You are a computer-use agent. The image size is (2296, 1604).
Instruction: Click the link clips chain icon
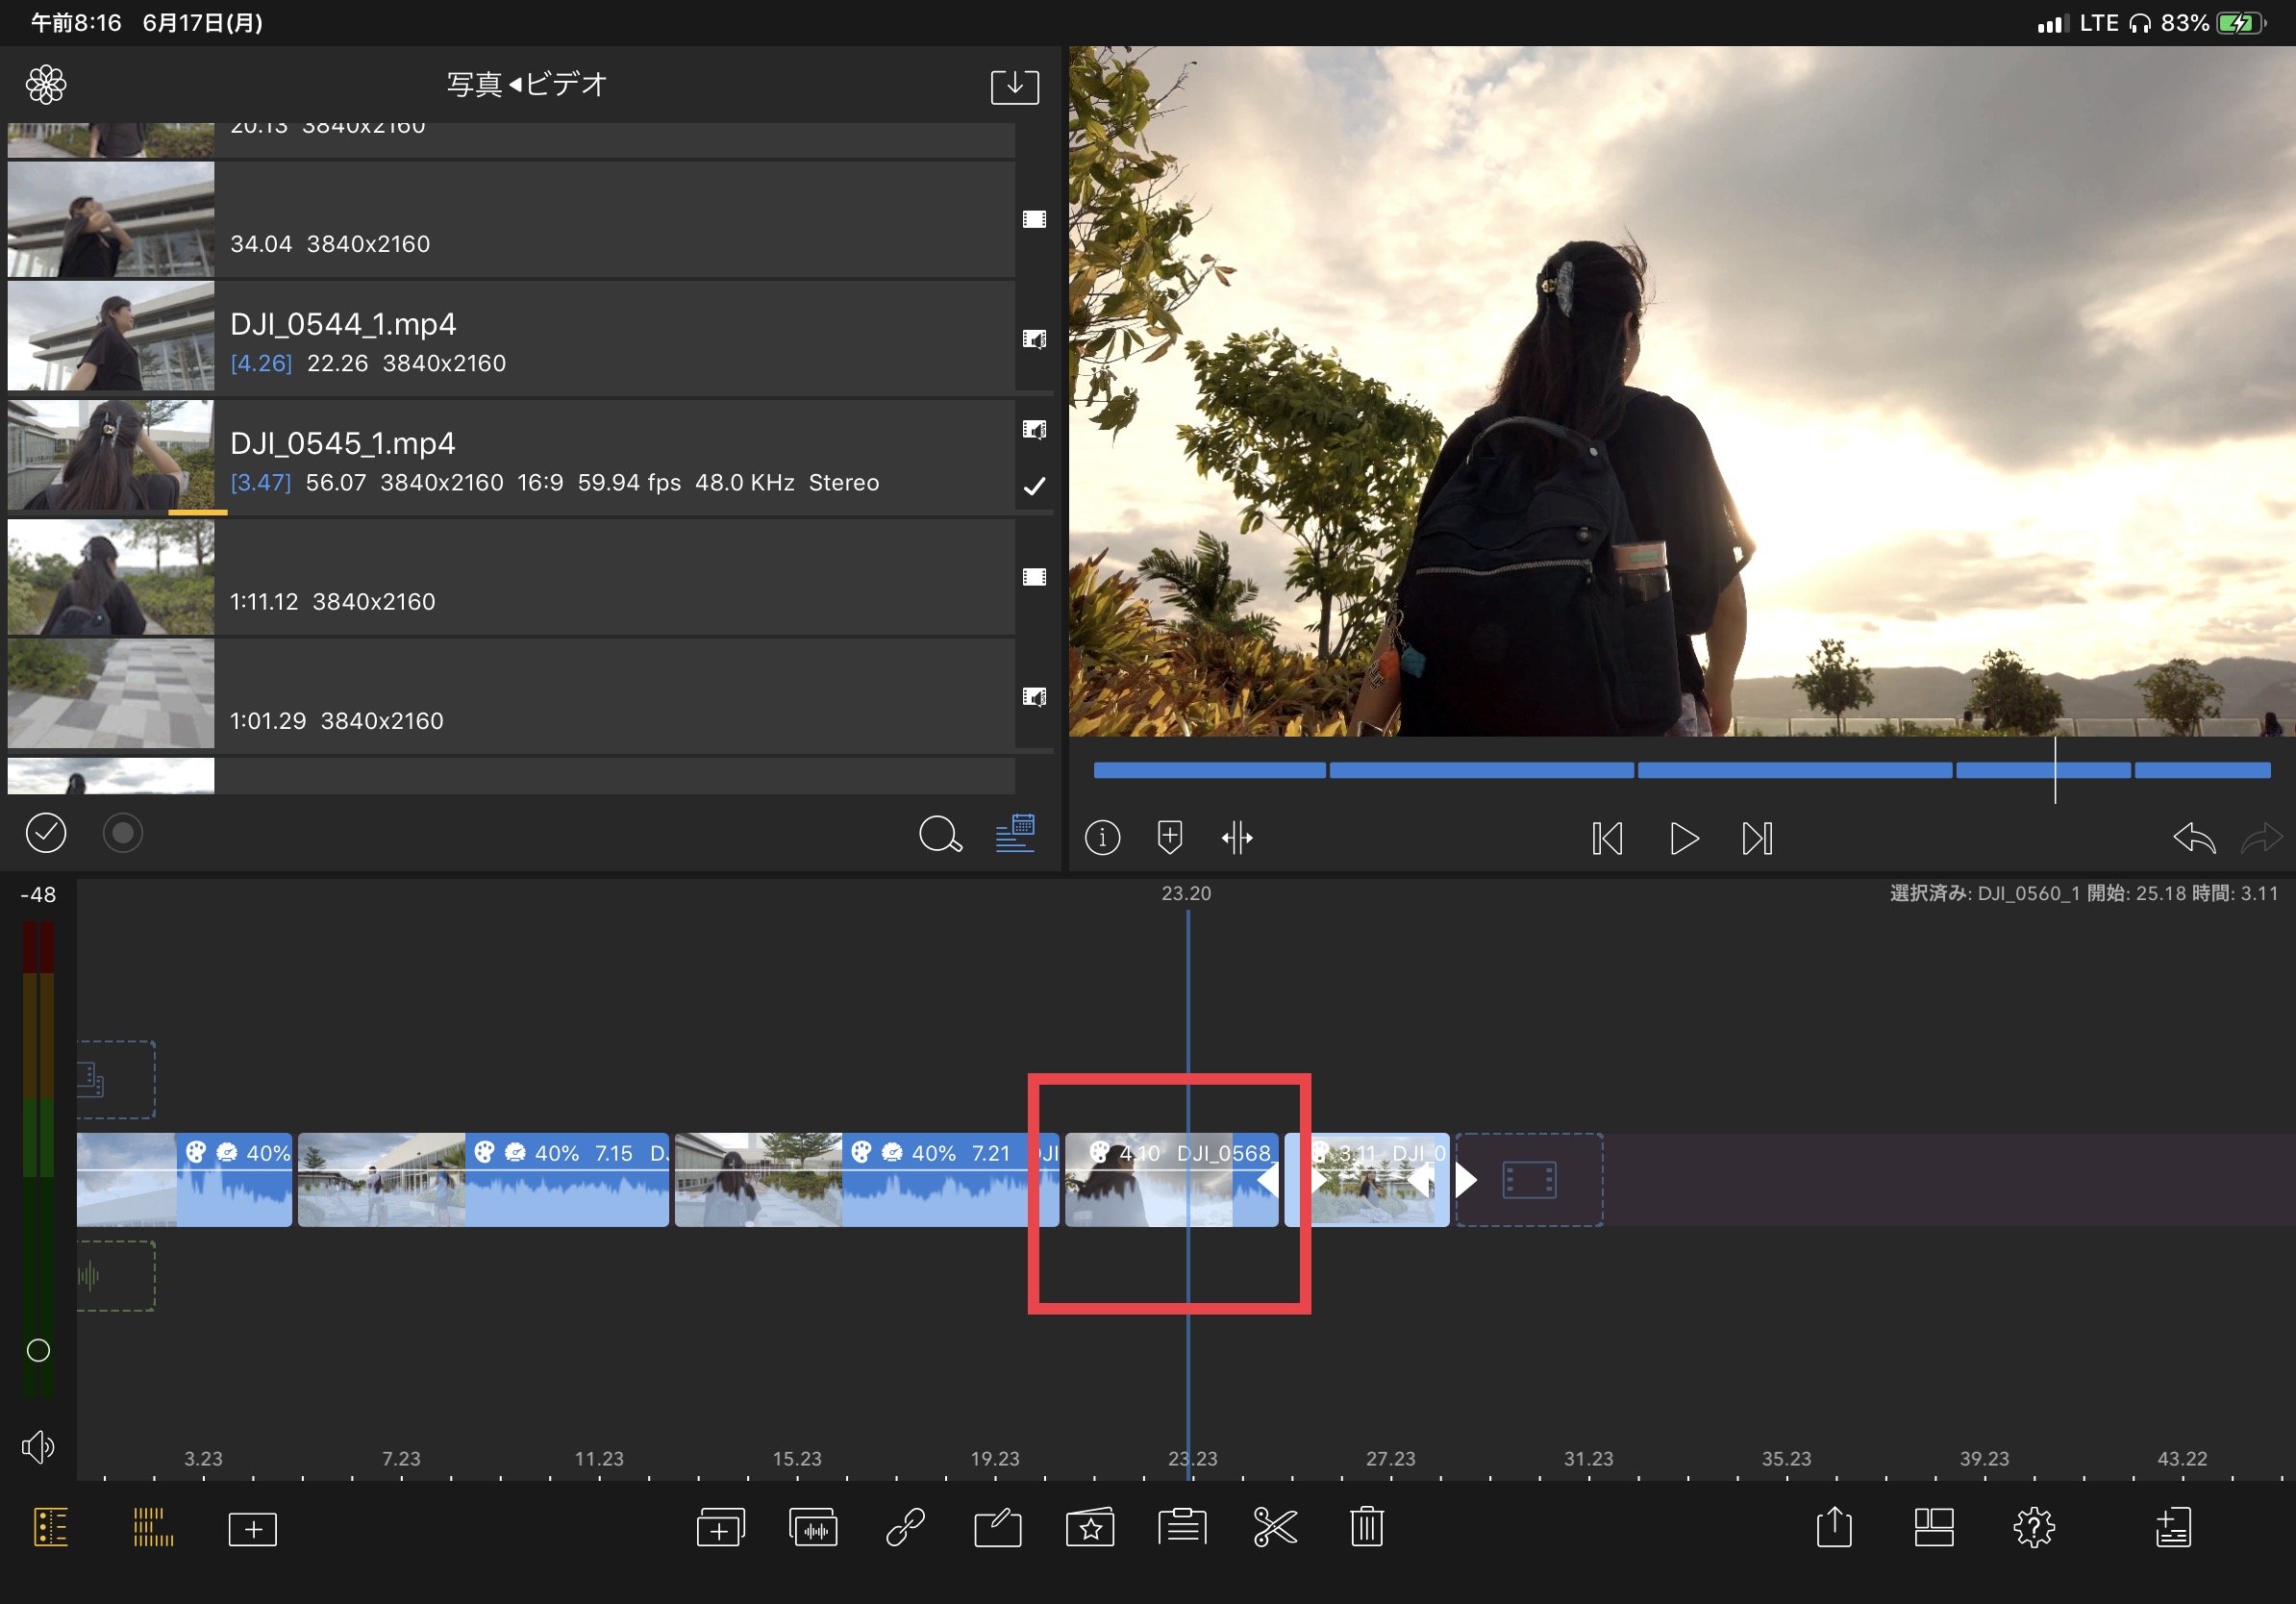click(x=905, y=1527)
